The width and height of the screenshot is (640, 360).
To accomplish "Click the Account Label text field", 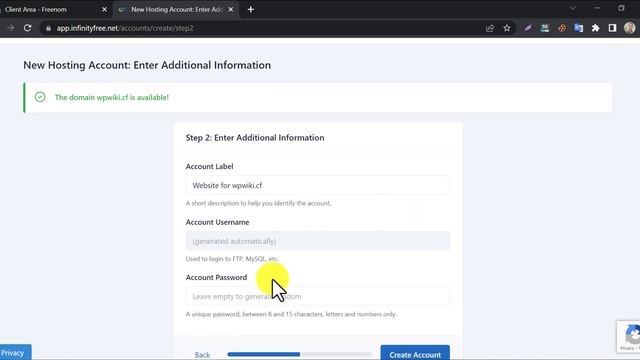I will point(318,185).
